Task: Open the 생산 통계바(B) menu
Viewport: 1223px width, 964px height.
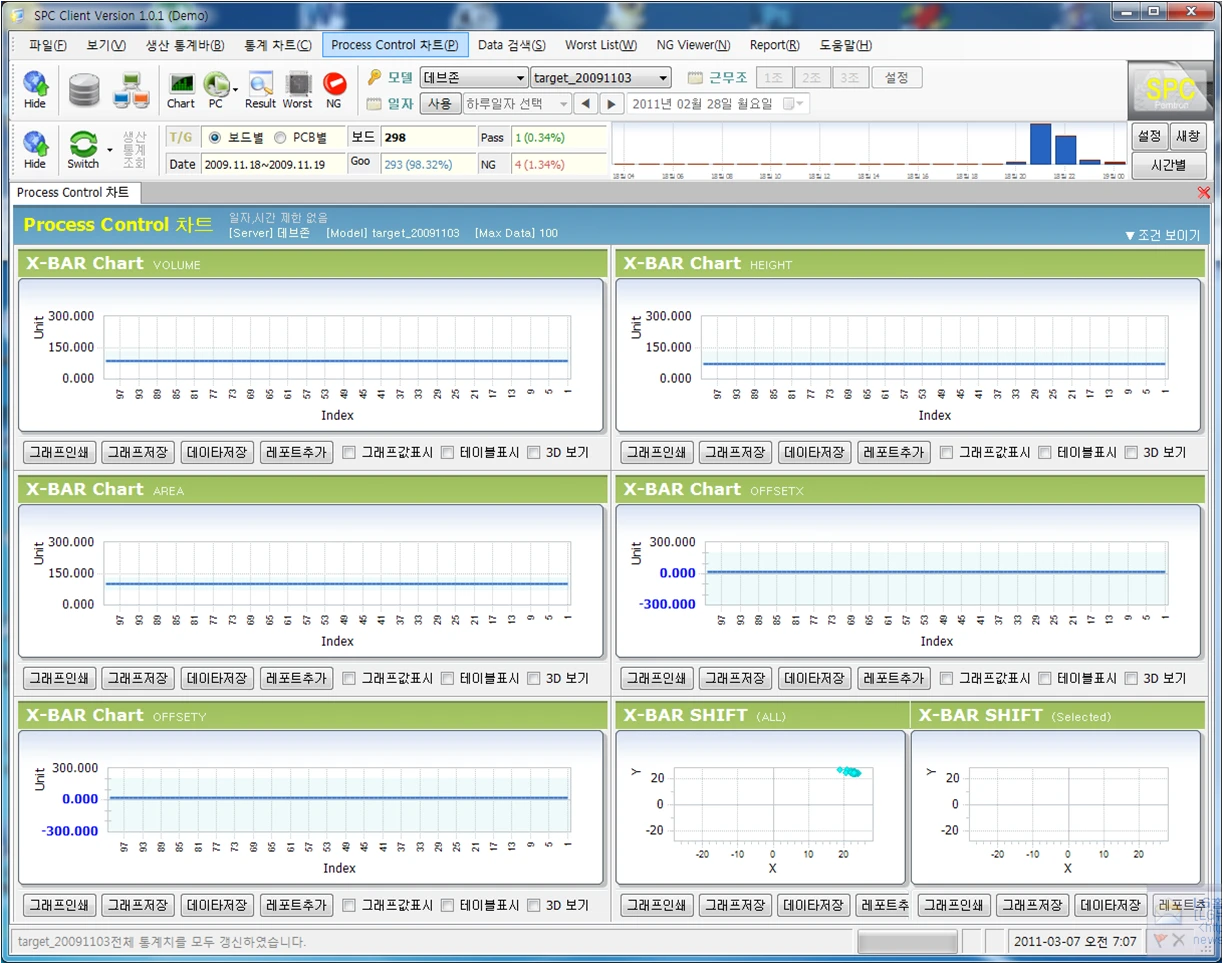Action: click(x=185, y=45)
